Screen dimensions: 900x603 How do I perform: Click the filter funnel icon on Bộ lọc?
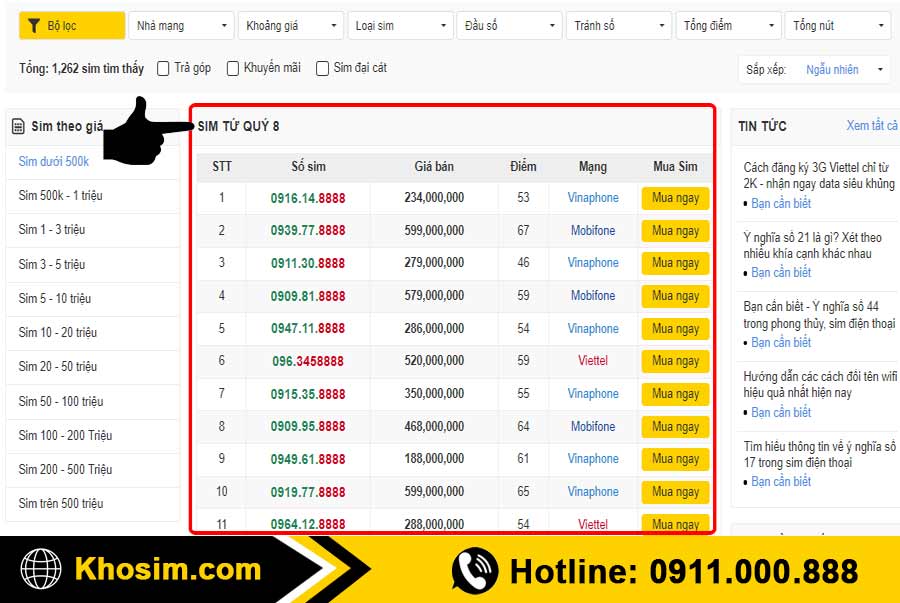(x=34, y=24)
